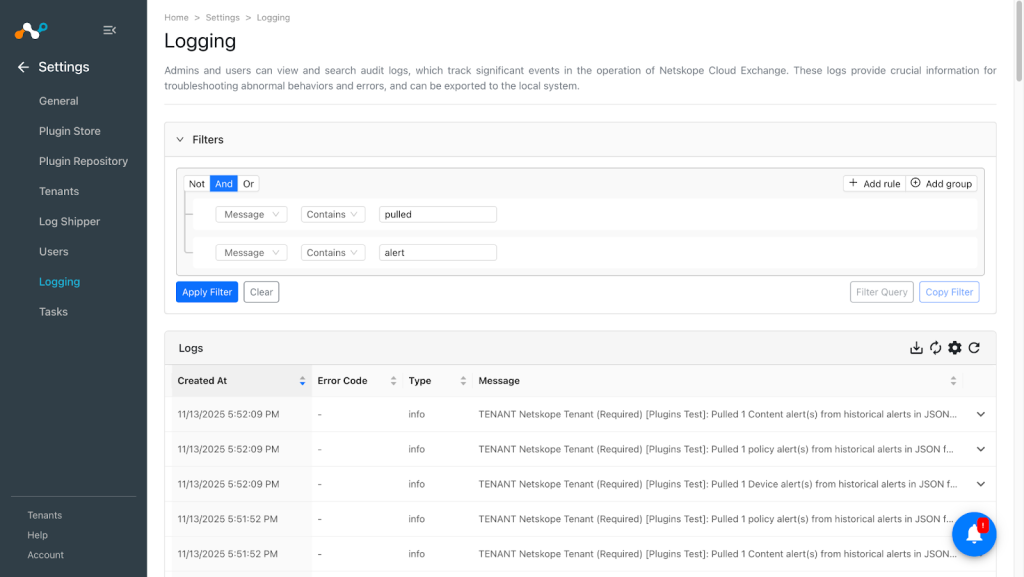Click the Error Code column header
Viewport: 1024px width, 577px height.
357,381
